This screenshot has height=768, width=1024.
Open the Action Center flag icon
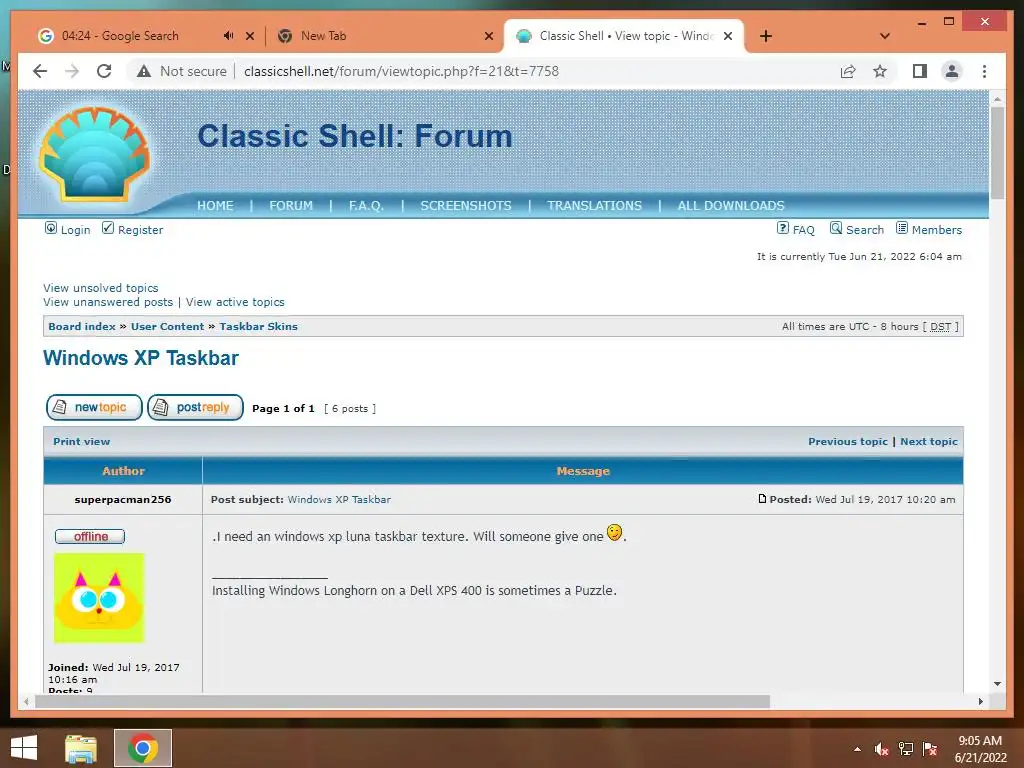coord(930,749)
